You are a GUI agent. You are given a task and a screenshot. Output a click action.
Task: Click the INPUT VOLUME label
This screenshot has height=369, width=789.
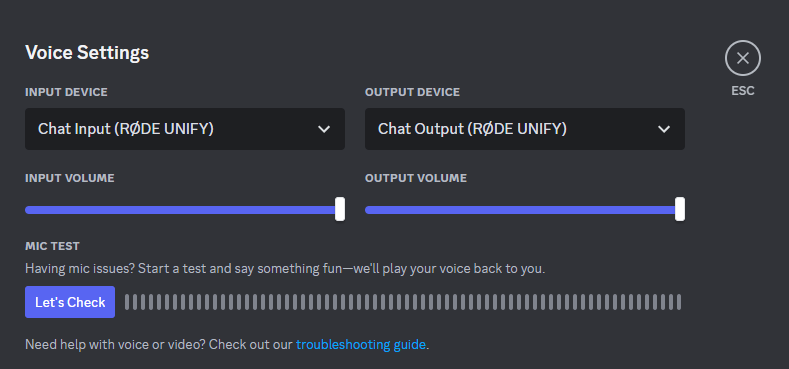[69, 178]
